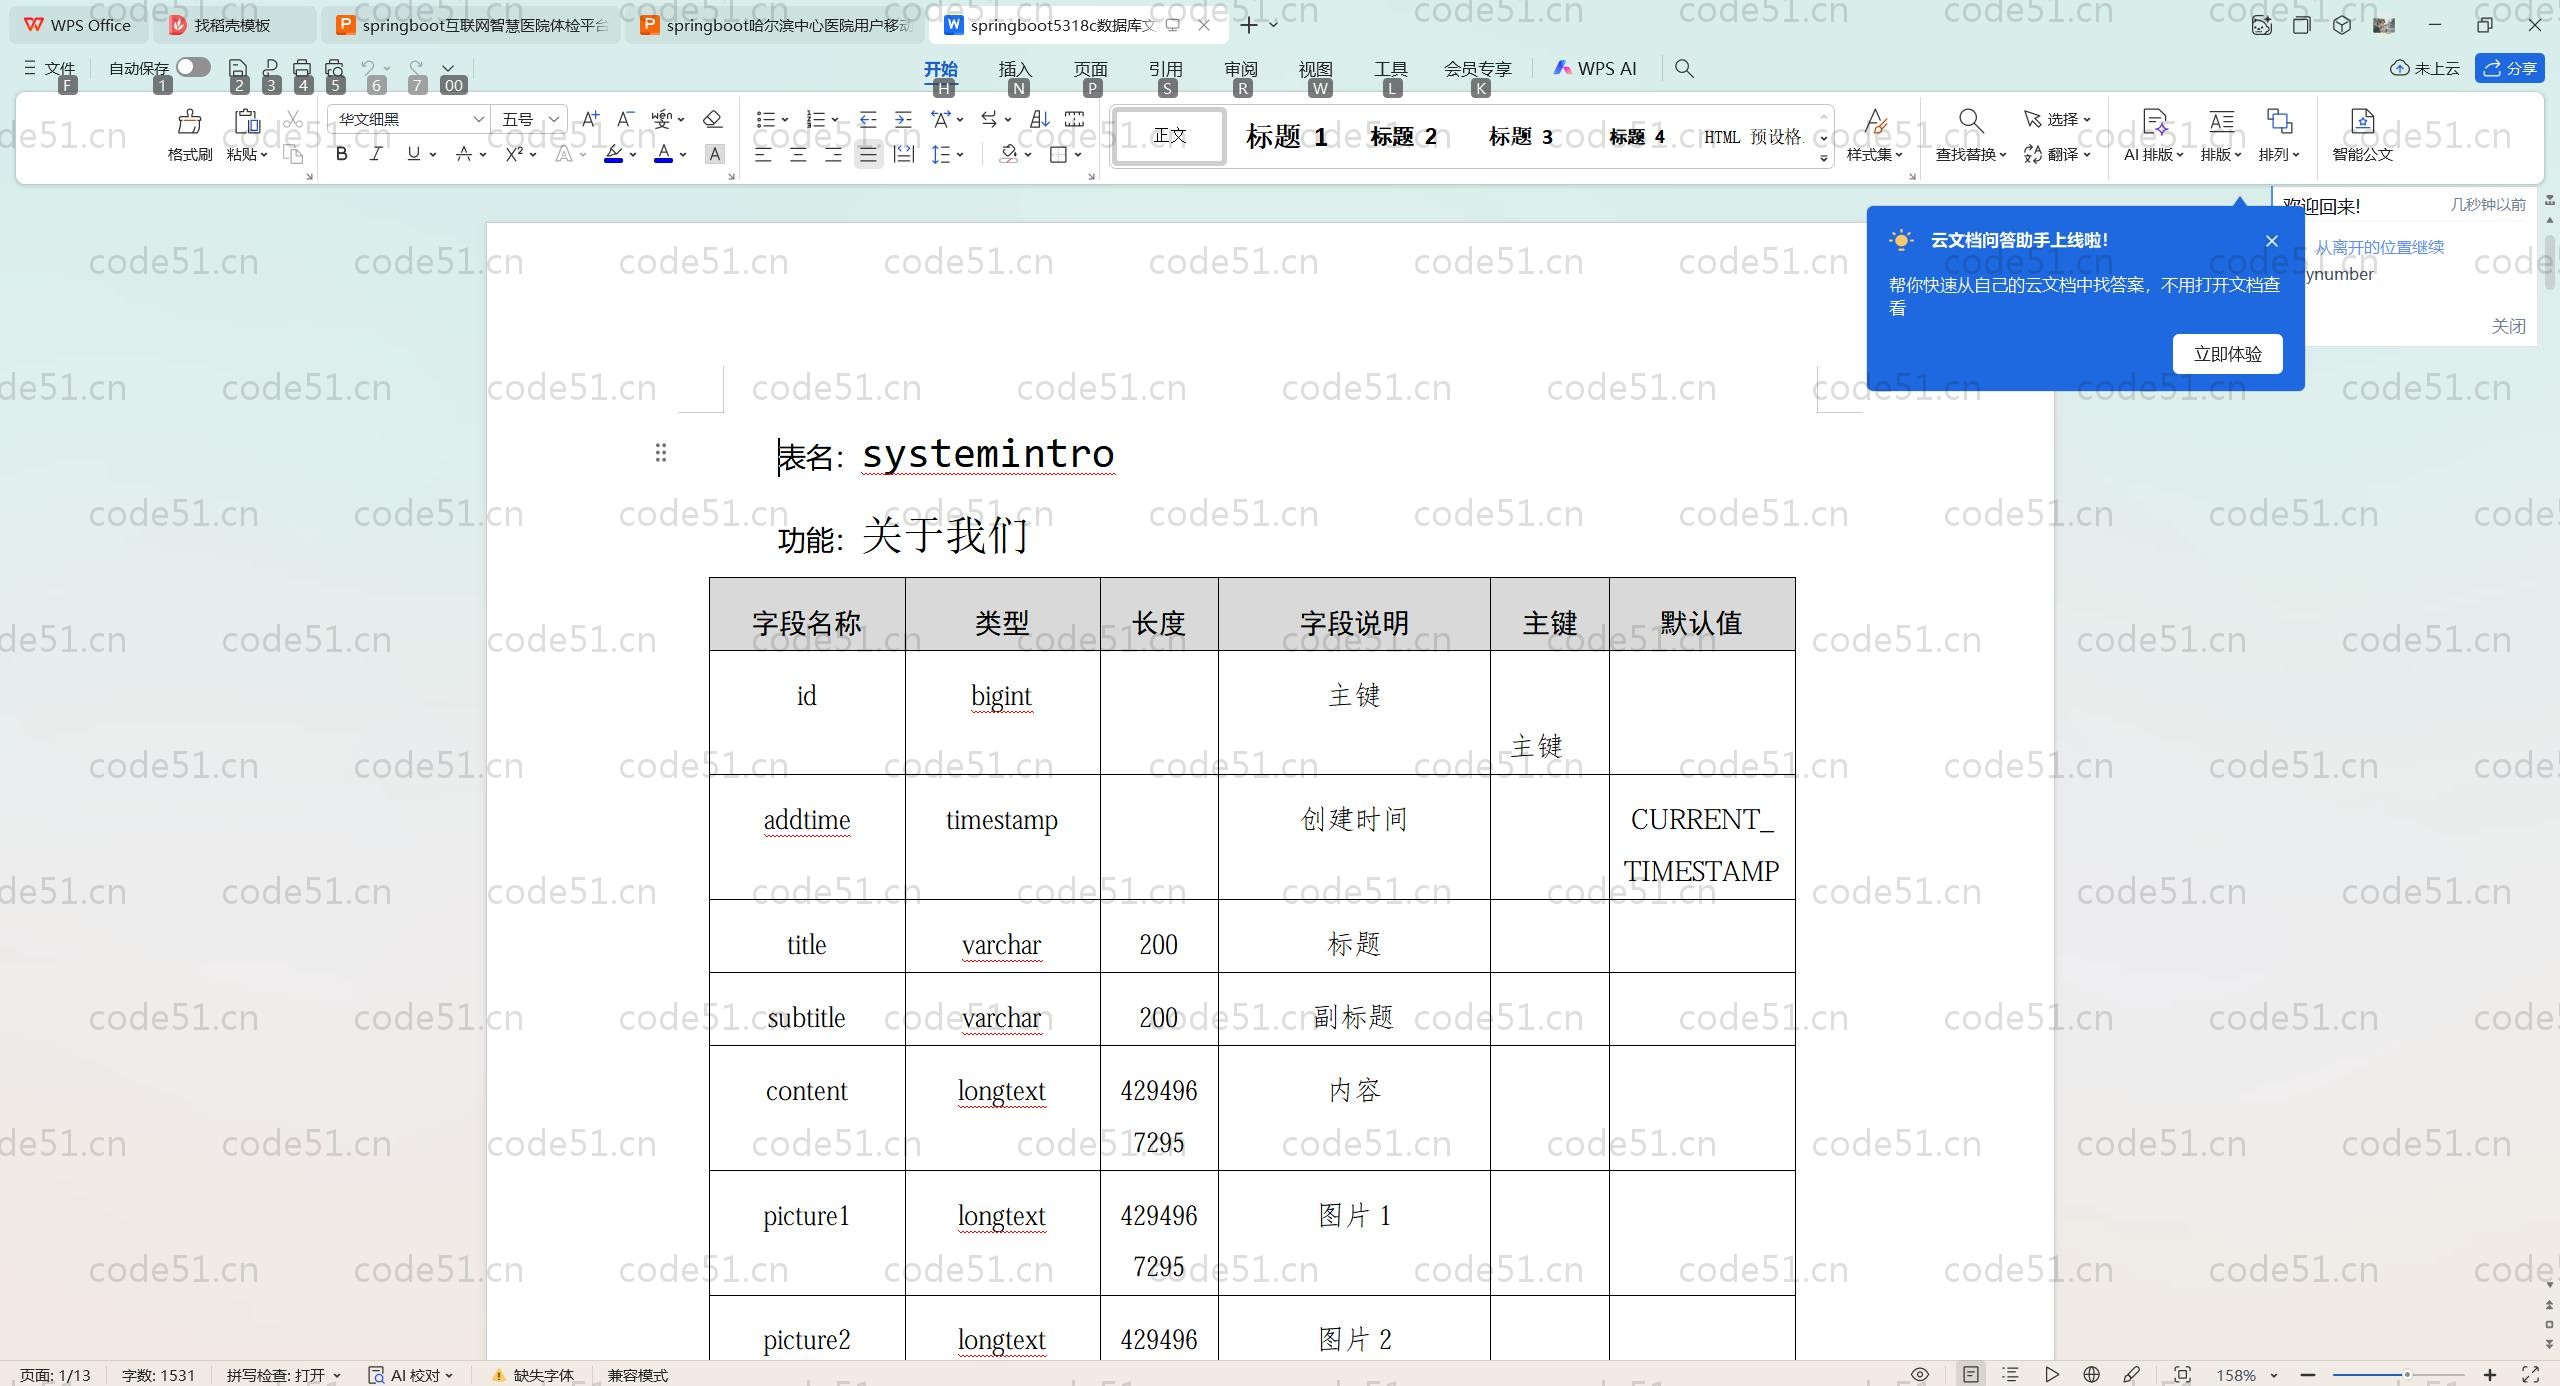Click the 立即体验 button in popup

[2227, 354]
